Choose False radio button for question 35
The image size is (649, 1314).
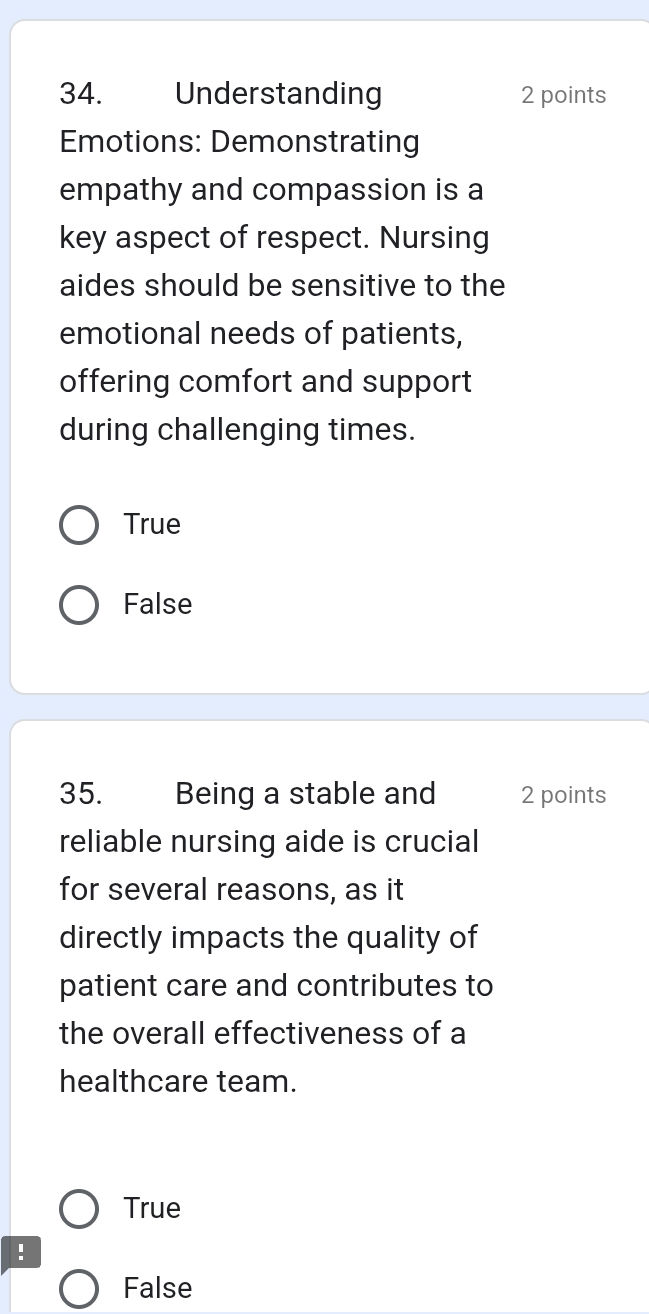79,1289
